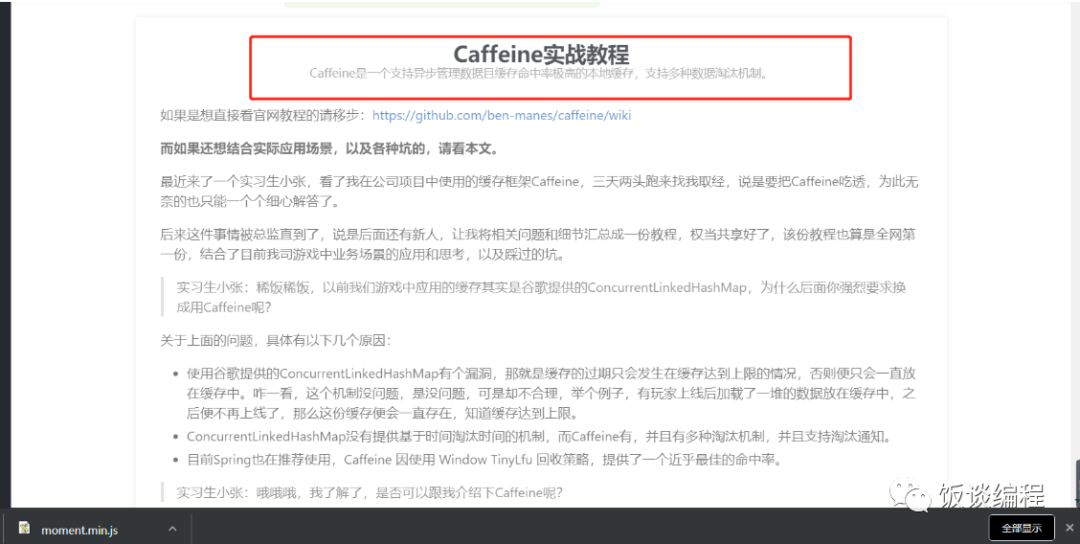Viewport: 1080px width, 544px height.
Task: Click bullet starting 目前Spring也在推荐使用
Action: pyautogui.click(x=485, y=460)
